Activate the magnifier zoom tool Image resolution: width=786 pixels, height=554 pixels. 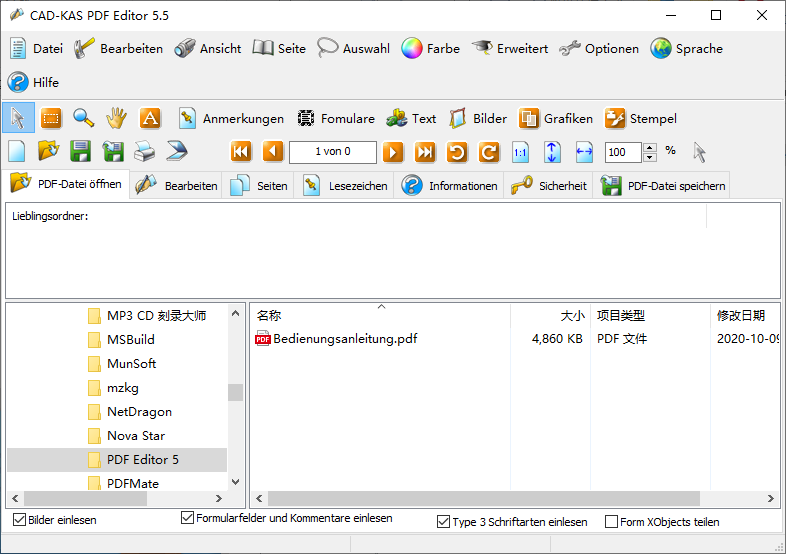click(83, 118)
